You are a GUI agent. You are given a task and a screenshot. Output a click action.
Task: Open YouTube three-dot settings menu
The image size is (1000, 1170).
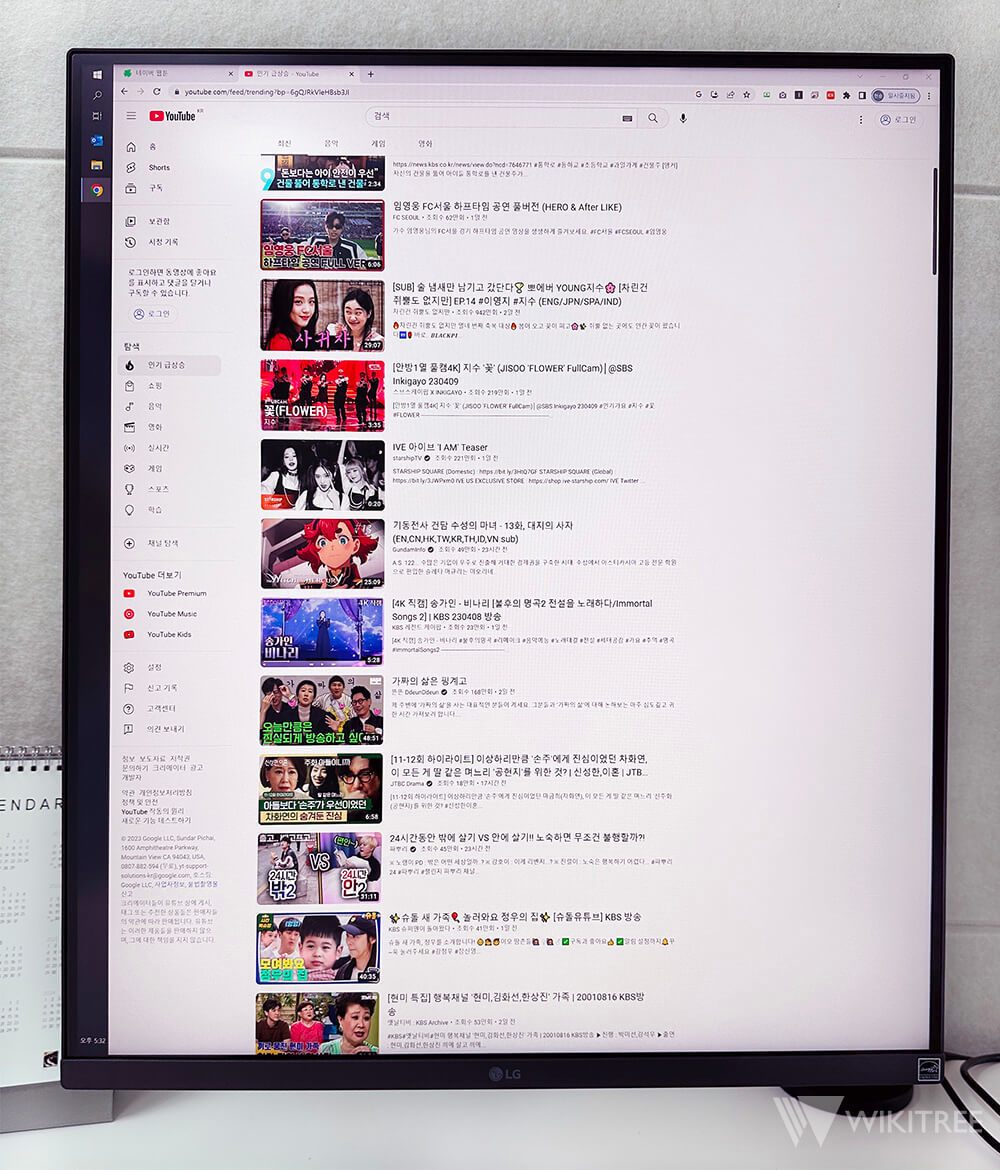(860, 119)
